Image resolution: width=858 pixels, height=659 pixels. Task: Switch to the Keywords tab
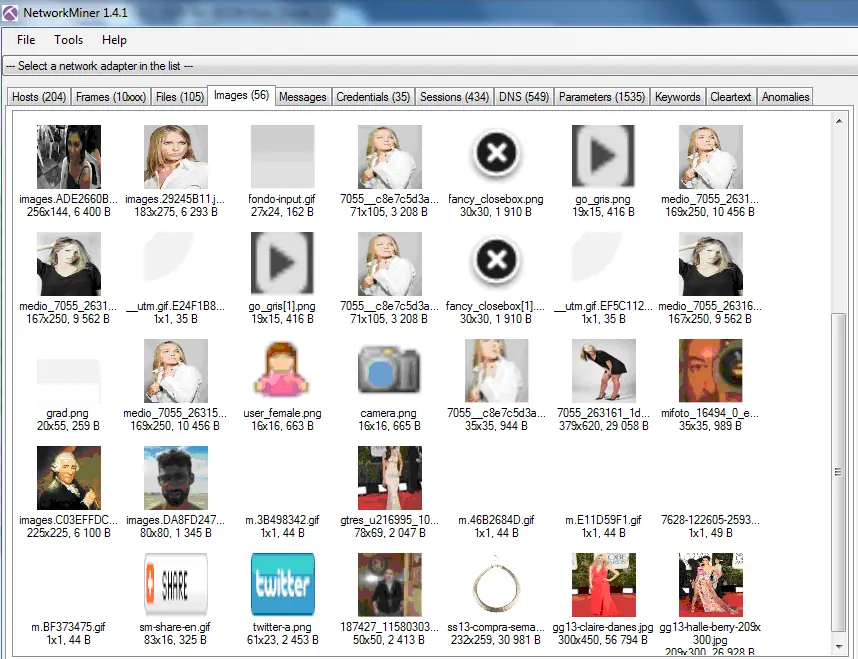point(677,97)
